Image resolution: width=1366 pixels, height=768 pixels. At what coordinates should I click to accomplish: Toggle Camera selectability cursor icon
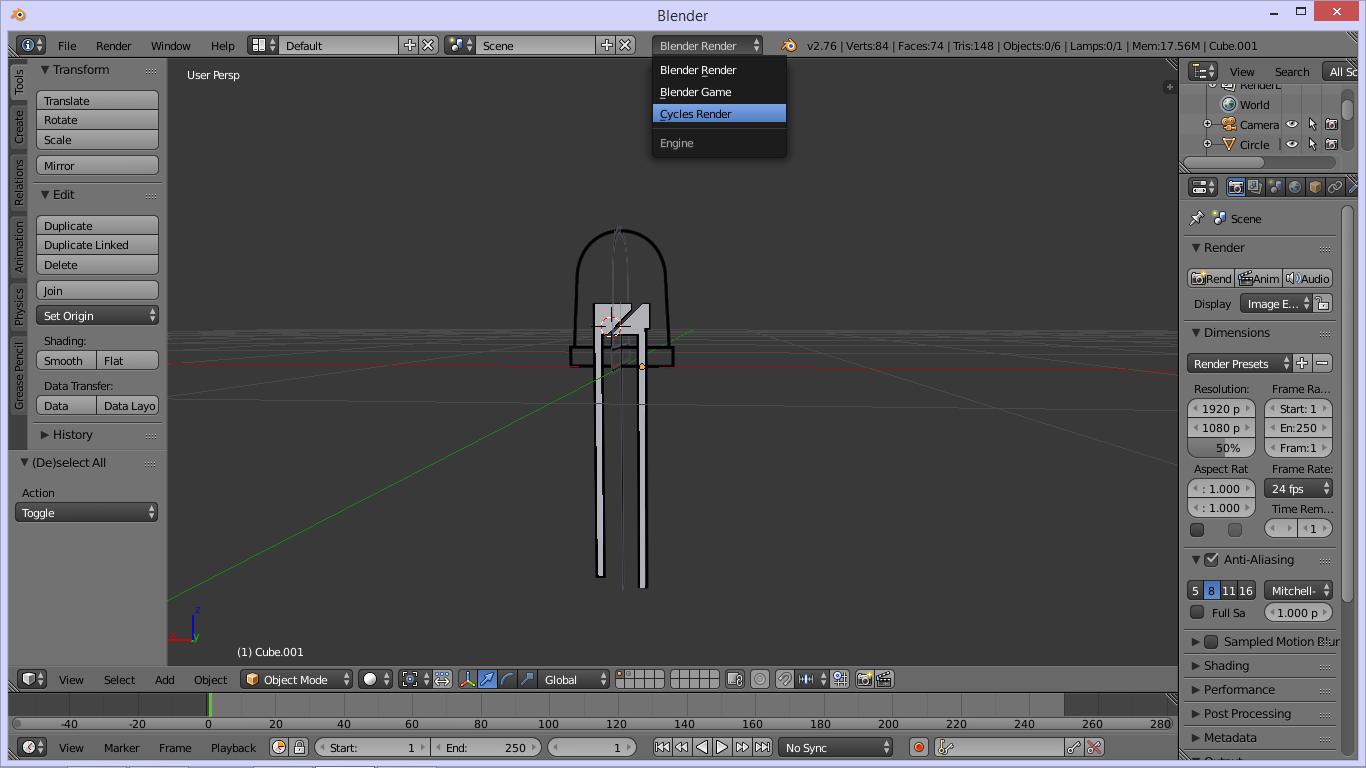coord(1312,125)
